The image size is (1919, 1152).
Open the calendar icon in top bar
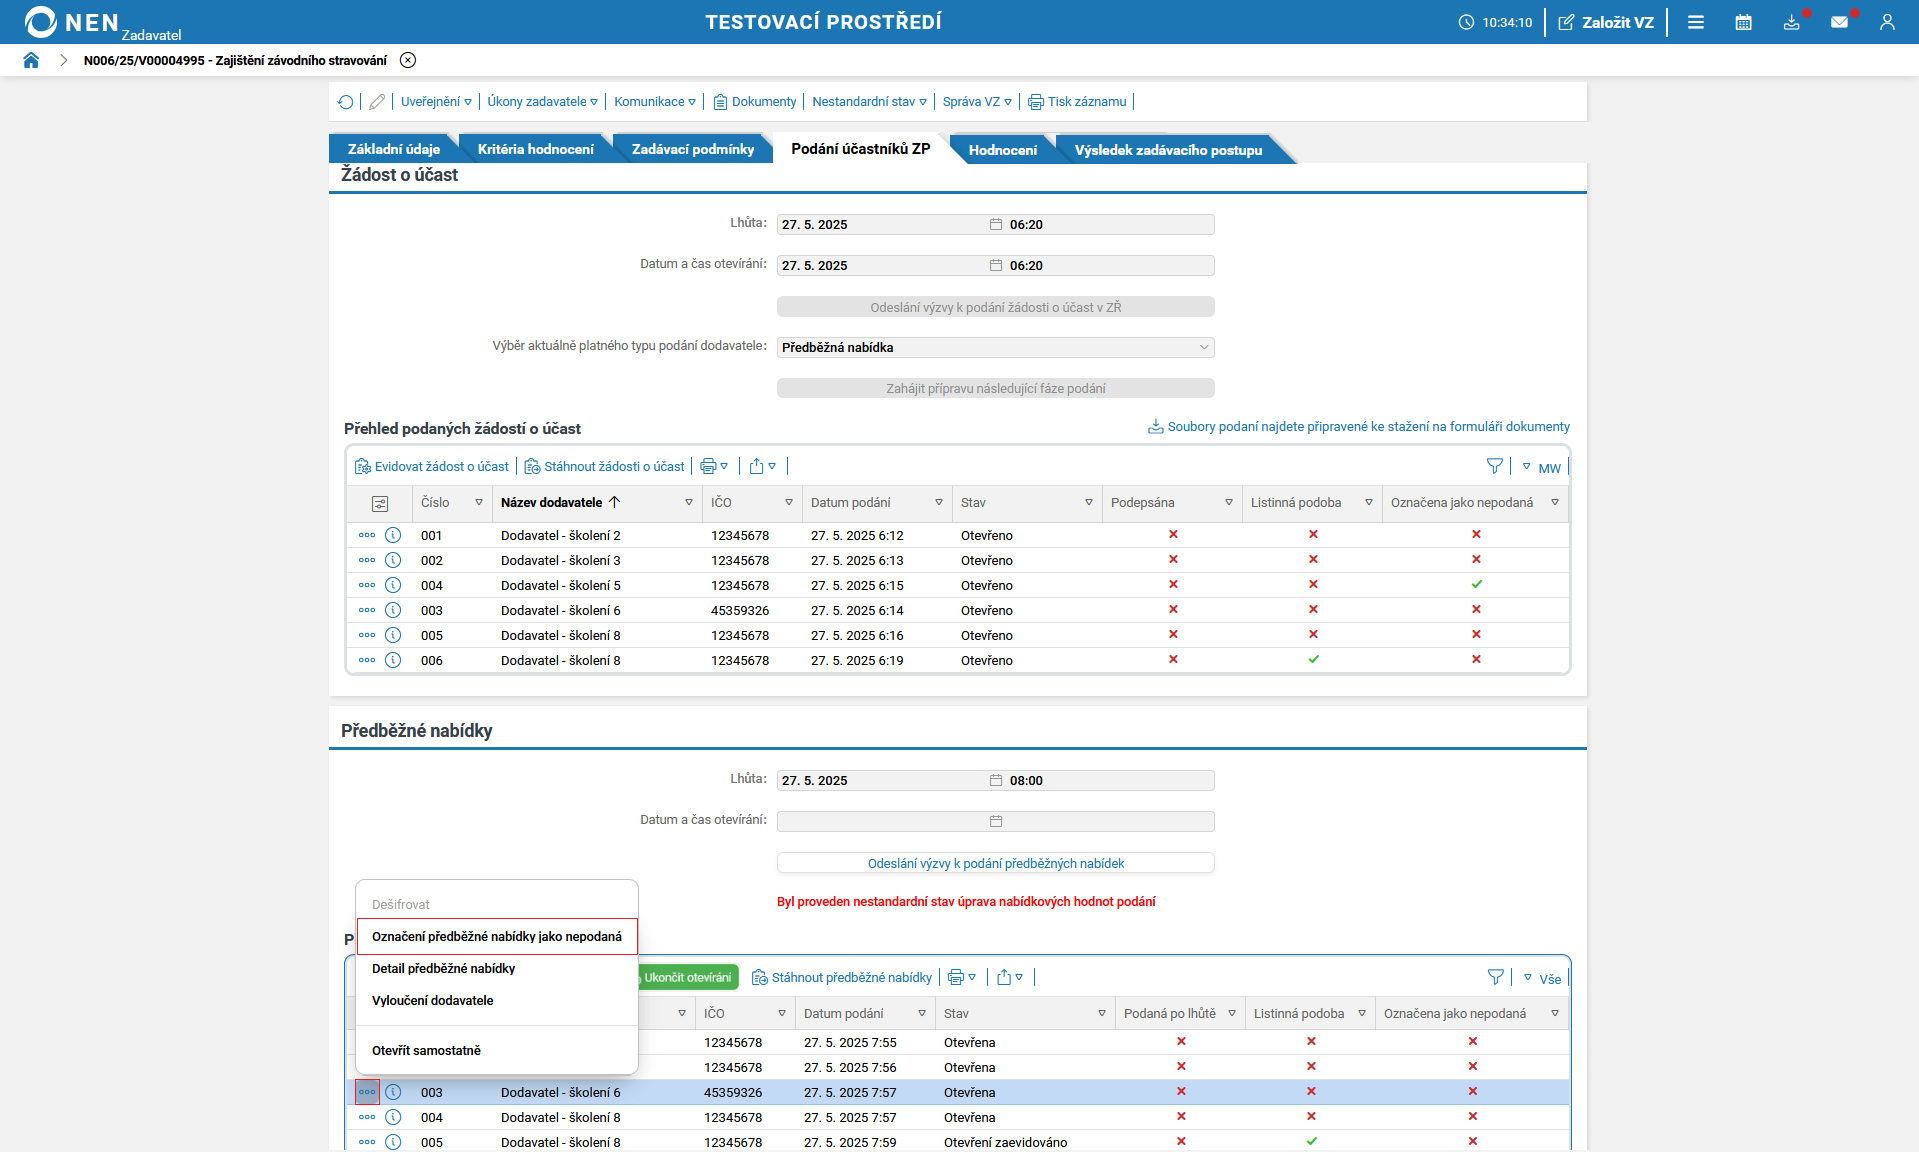tap(1743, 22)
